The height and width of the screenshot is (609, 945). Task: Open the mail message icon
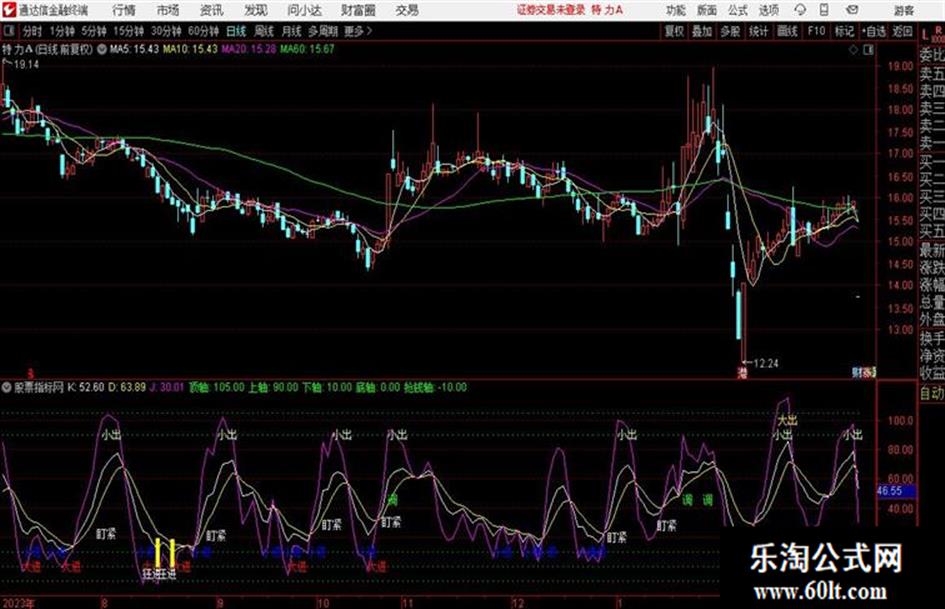[852, 10]
